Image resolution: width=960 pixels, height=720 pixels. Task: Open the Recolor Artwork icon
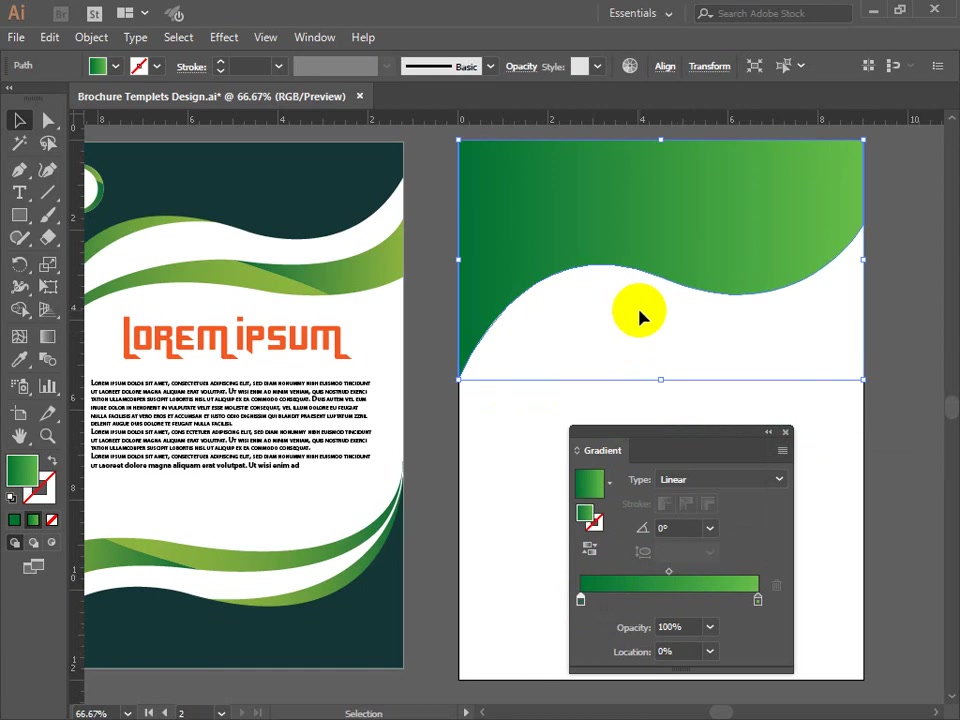[630, 66]
